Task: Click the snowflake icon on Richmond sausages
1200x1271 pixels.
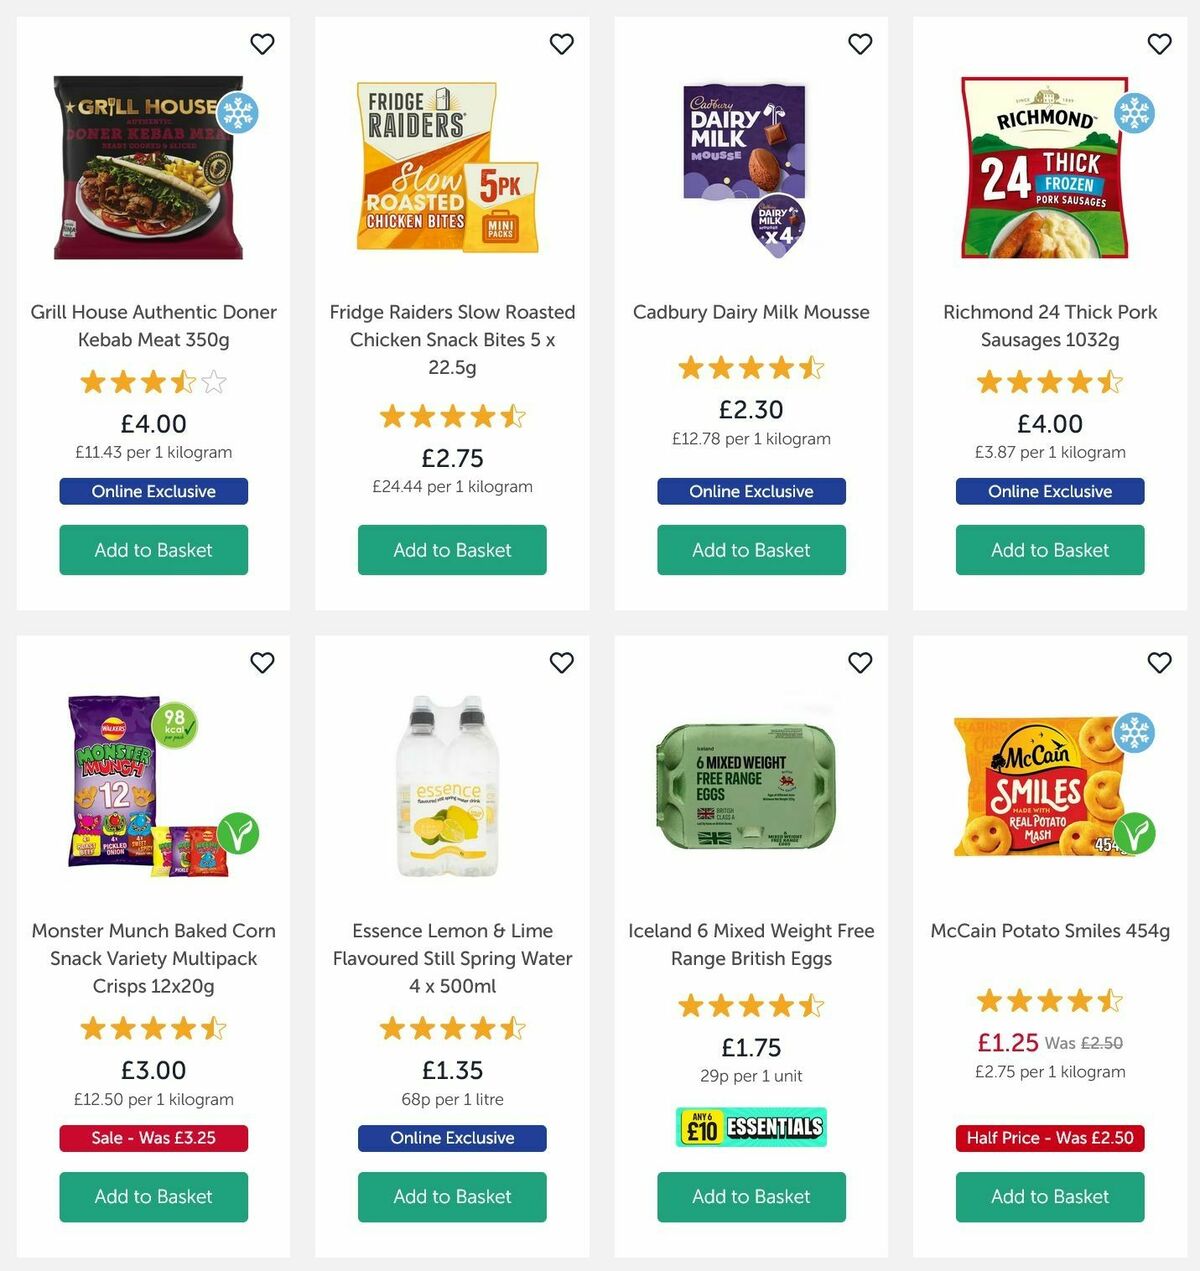Action: pos(1134,114)
